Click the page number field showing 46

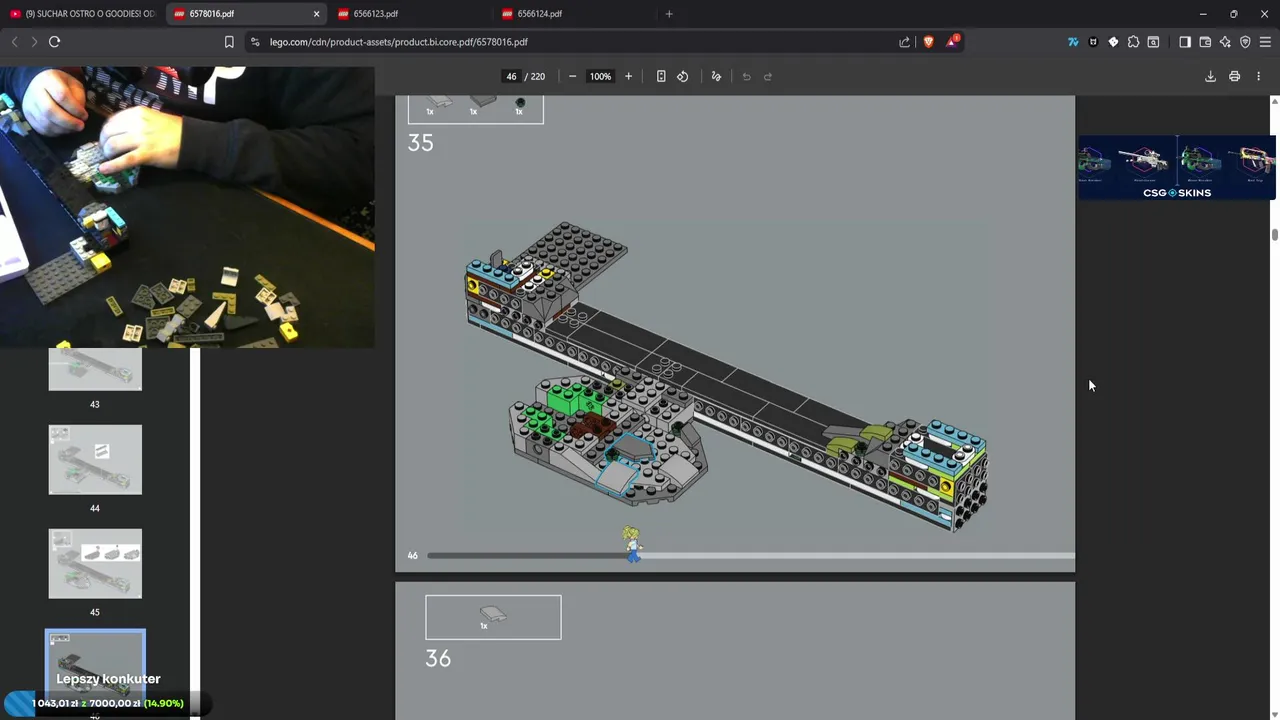[x=511, y=76]
